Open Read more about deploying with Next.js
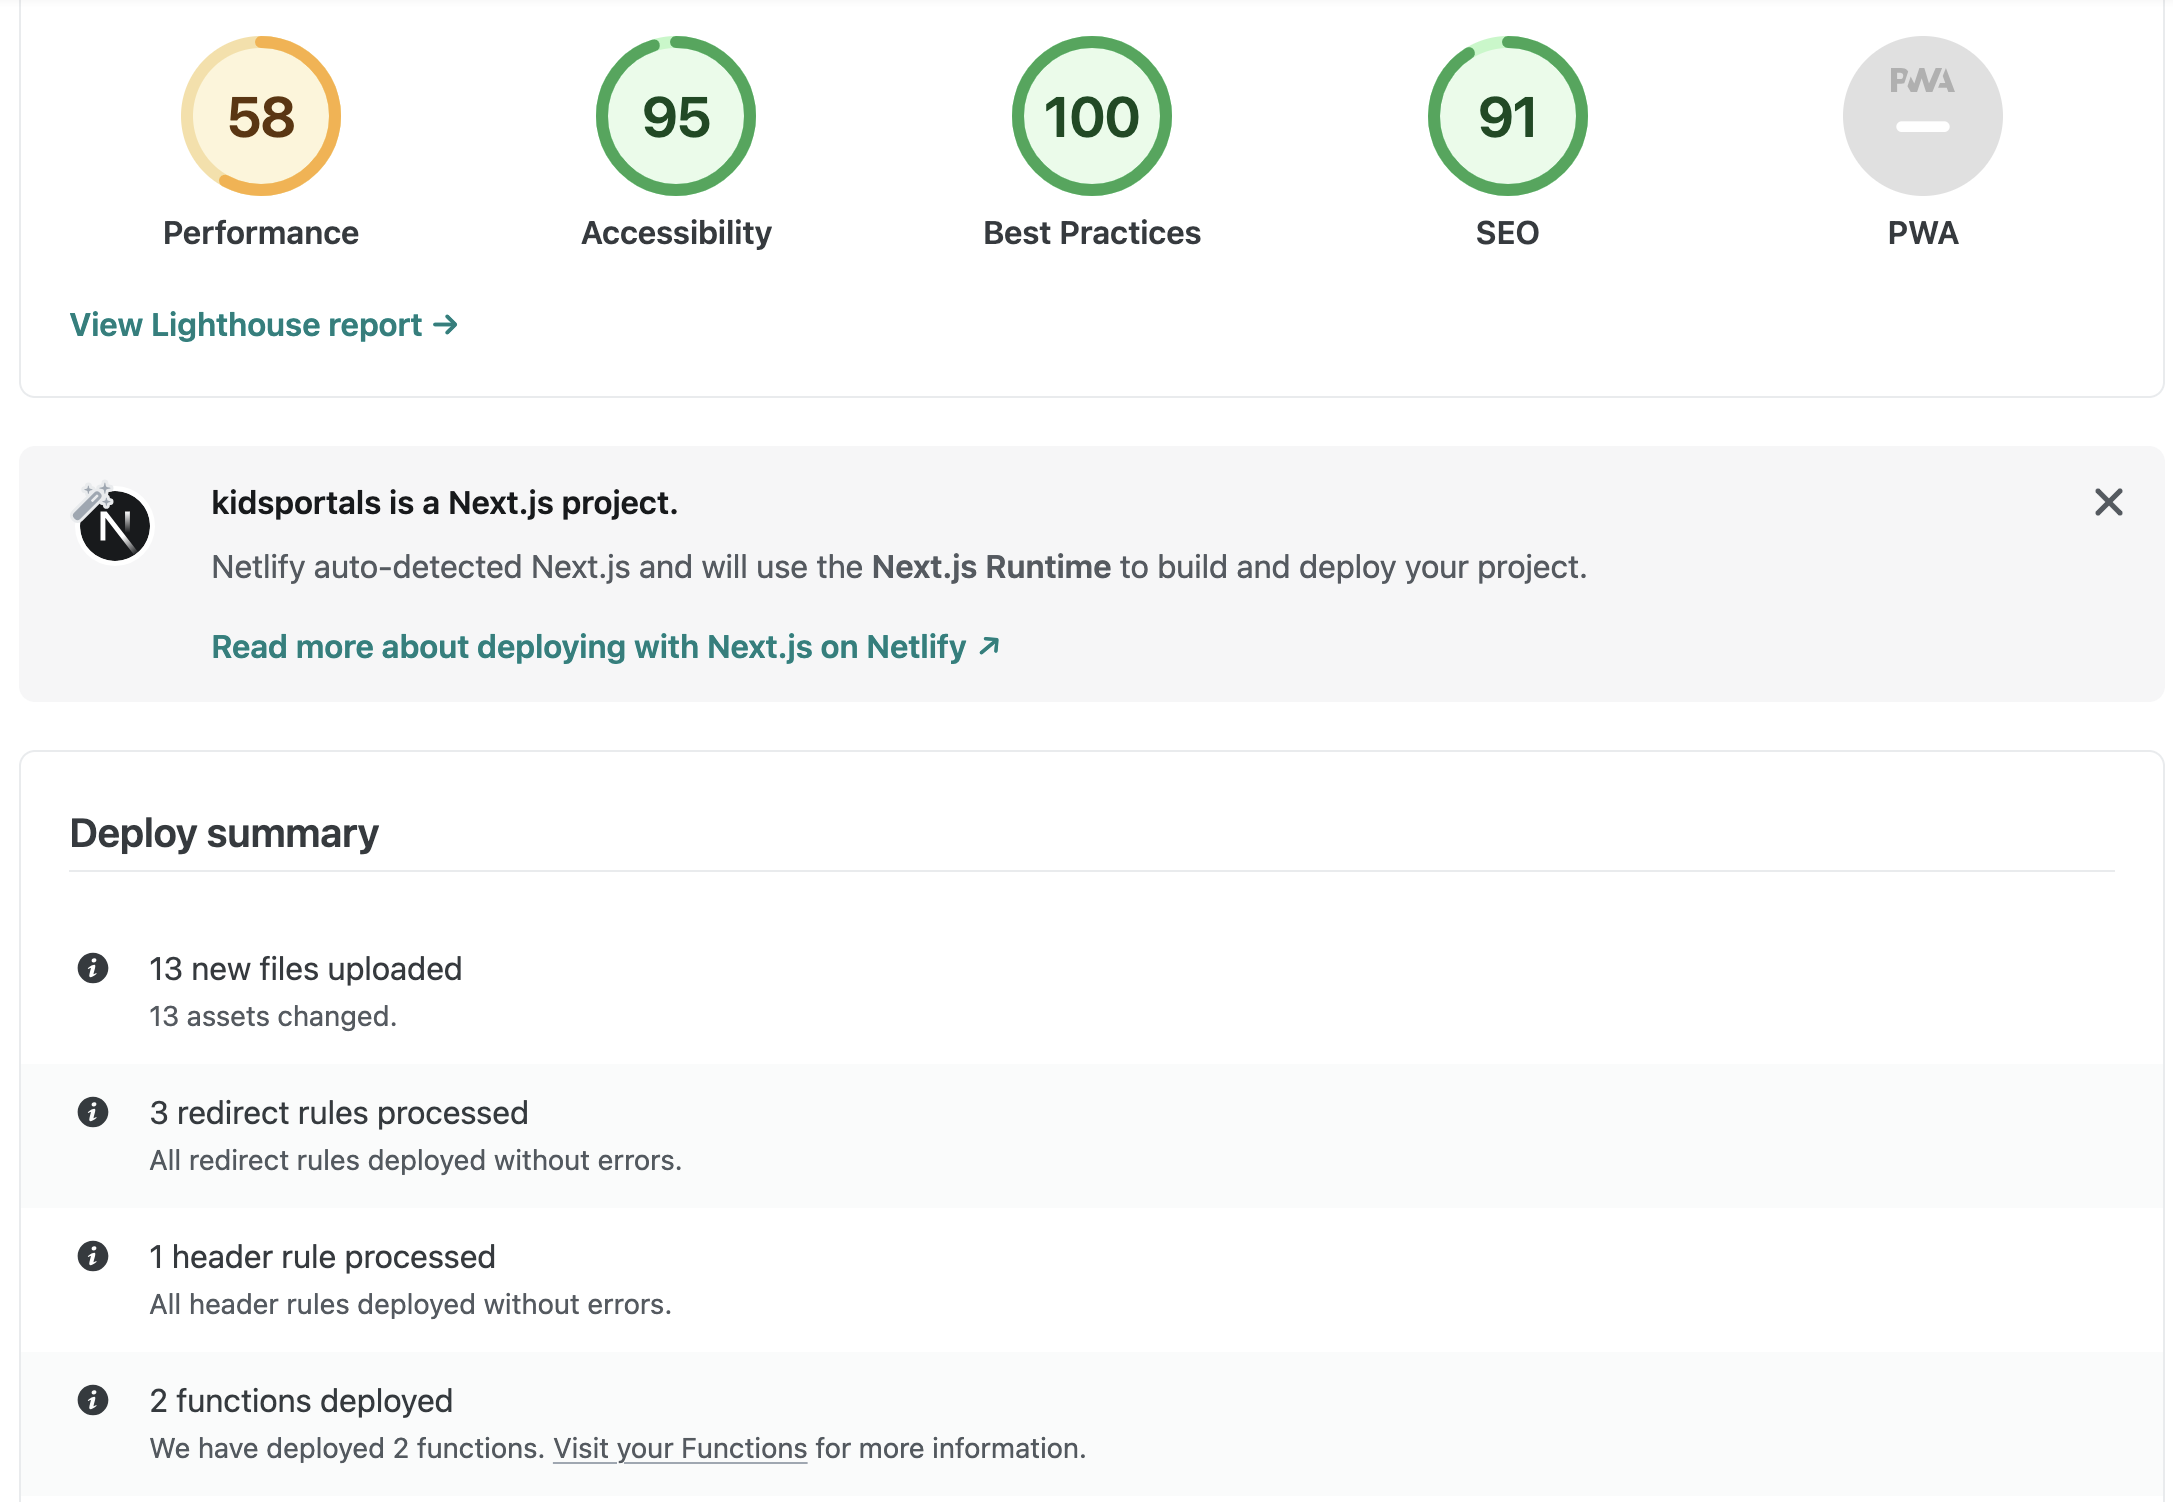This screenshot has width=2173, height=1502. (x=605, y=647)
